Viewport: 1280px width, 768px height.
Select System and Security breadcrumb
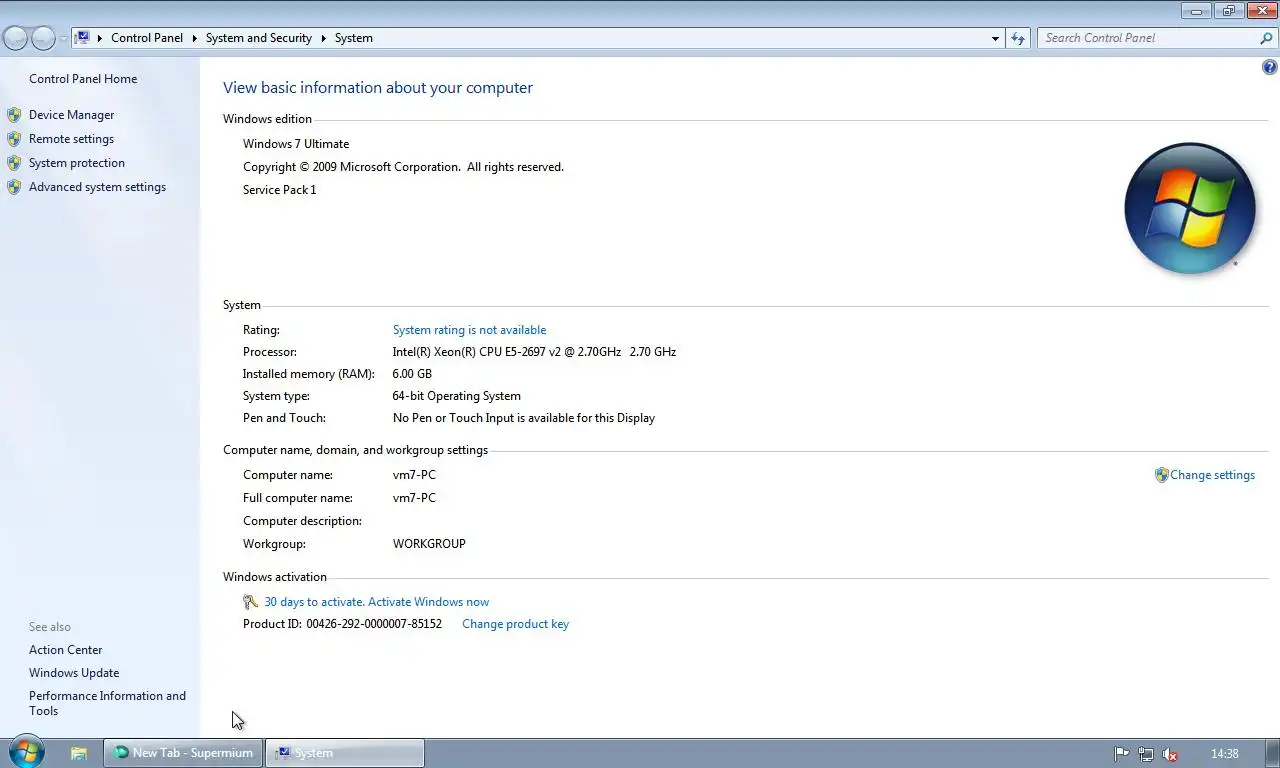[259, 38]
